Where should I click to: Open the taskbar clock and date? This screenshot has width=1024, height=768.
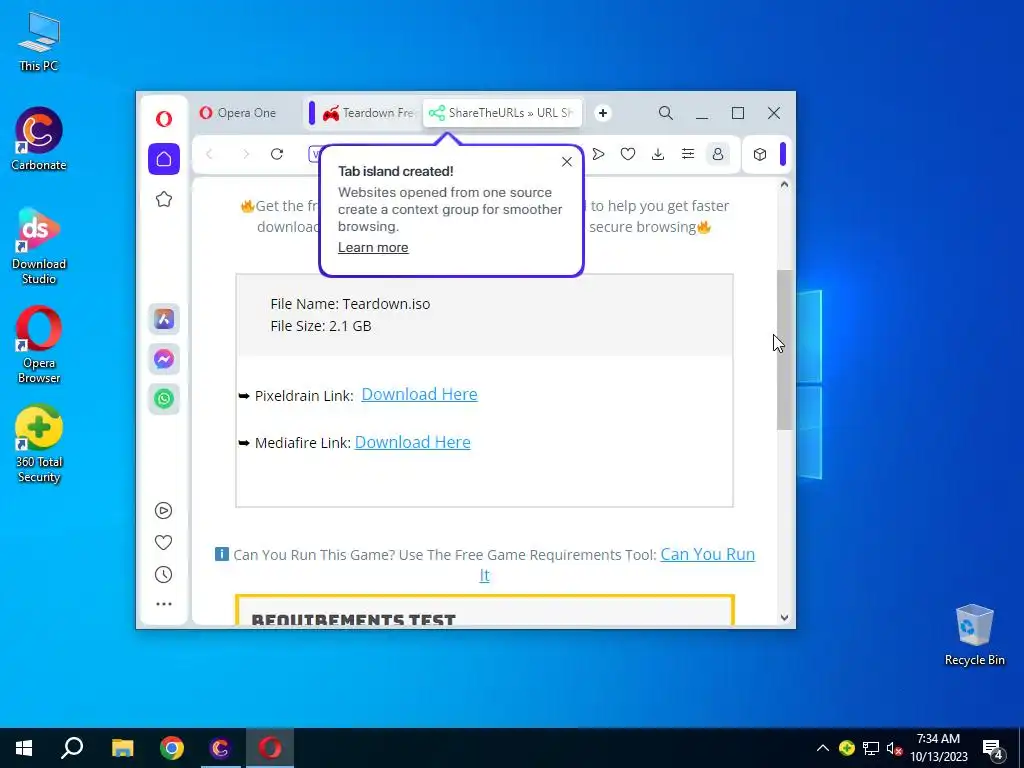pos(938,748)
